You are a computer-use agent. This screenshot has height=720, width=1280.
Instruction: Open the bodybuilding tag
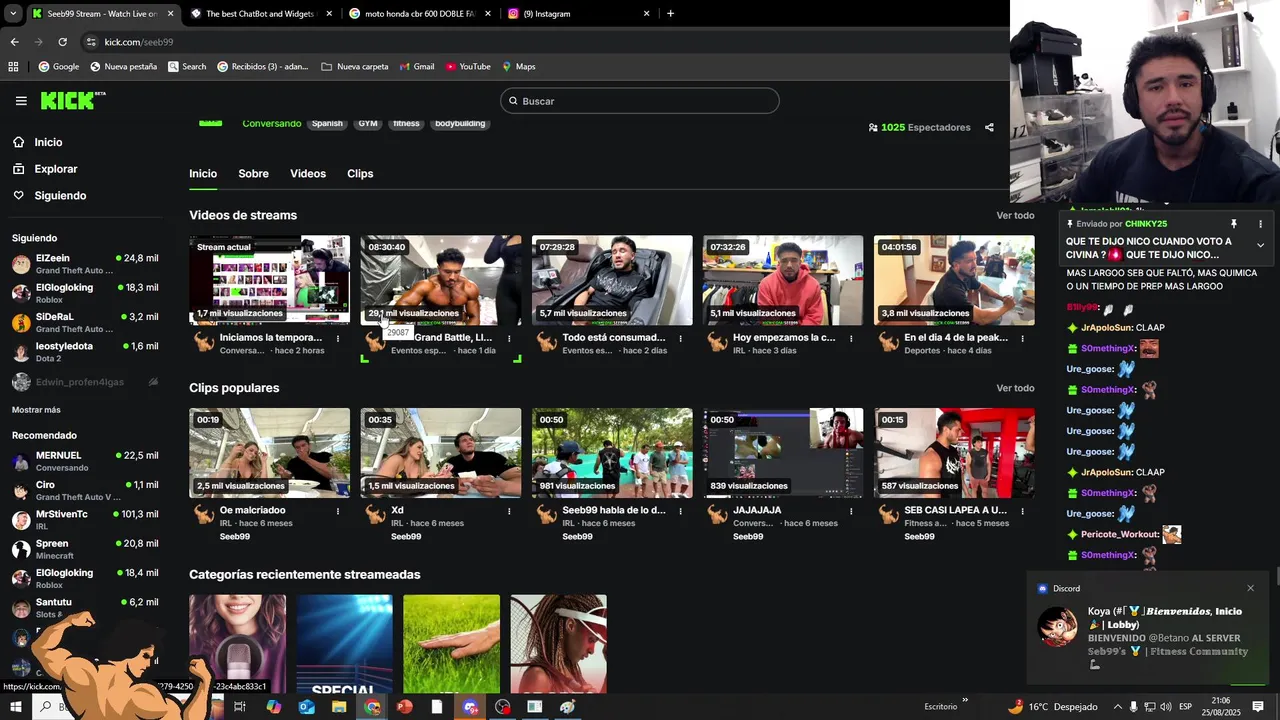click(460, 123)
